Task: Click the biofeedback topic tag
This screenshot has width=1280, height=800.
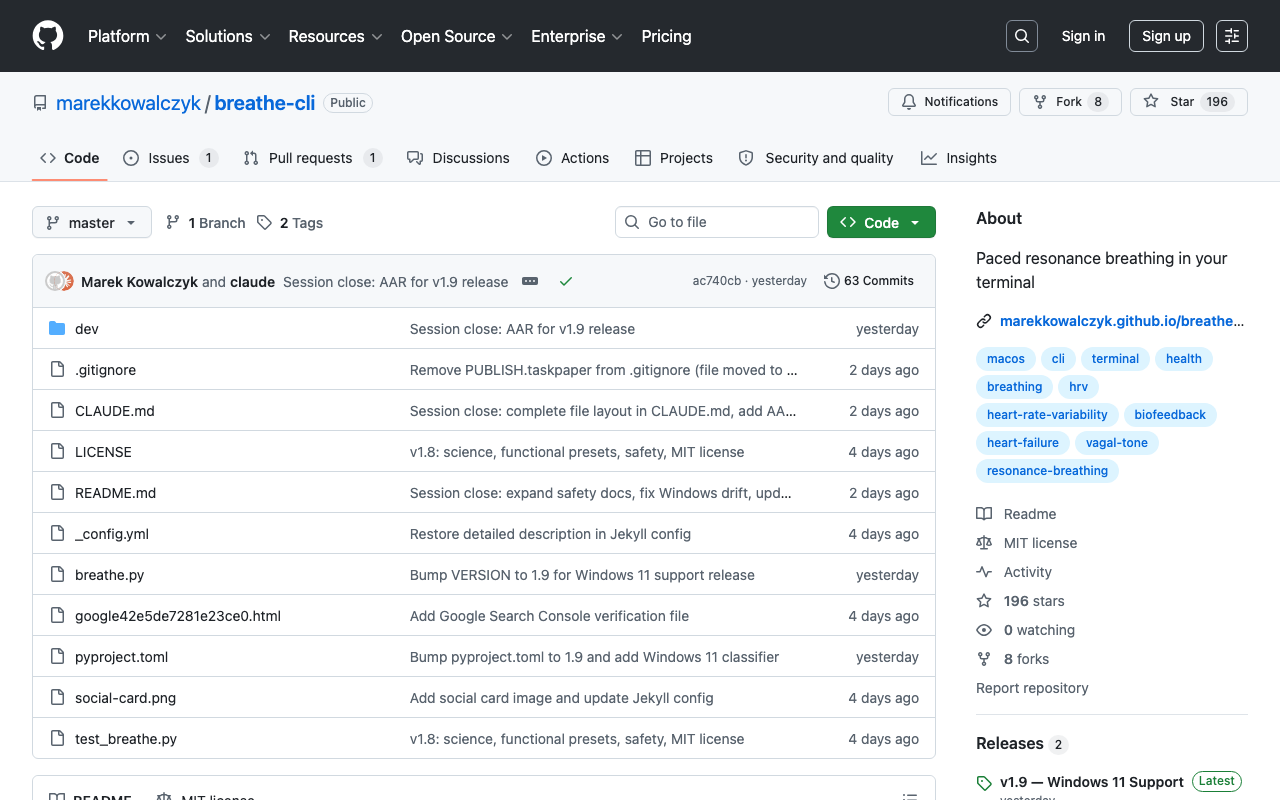Action: click(x=1170, y=415)
